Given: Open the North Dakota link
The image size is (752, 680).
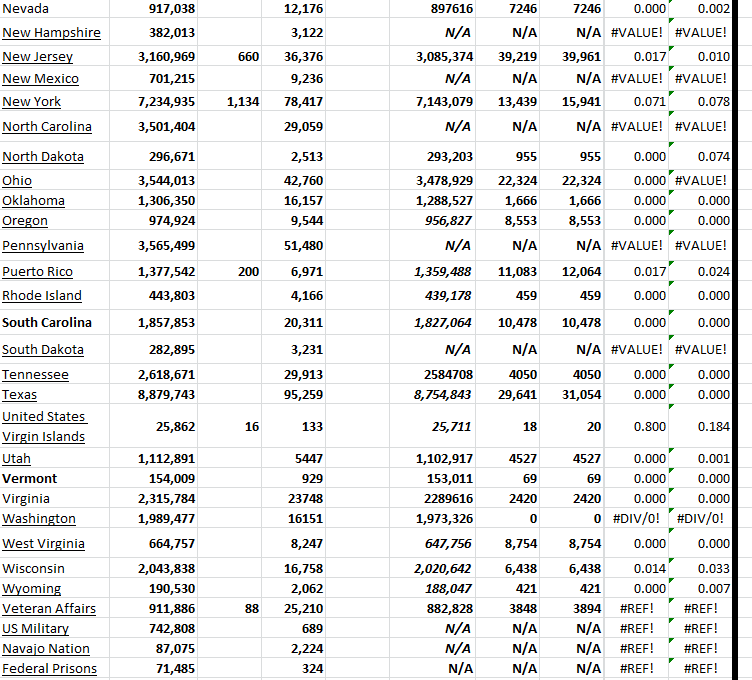Looking at the screenshot, I should tap(43, 157).
